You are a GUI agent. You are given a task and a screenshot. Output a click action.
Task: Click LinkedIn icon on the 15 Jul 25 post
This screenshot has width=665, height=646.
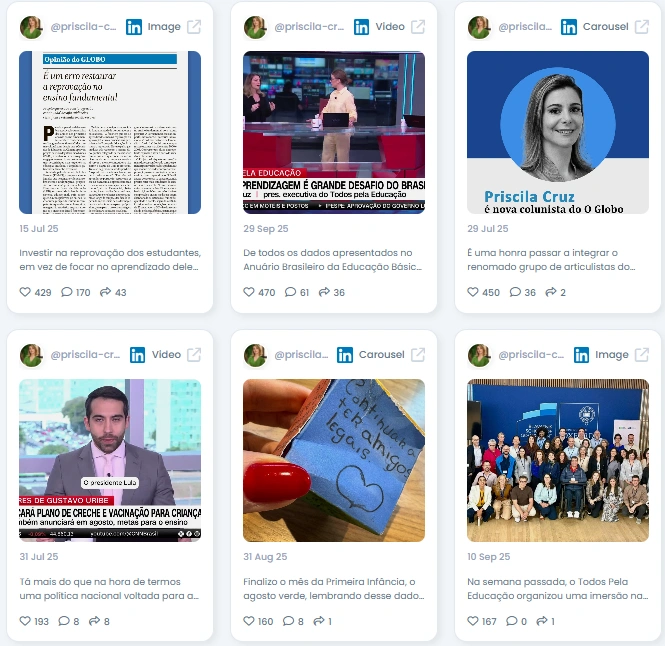(134, 27)
